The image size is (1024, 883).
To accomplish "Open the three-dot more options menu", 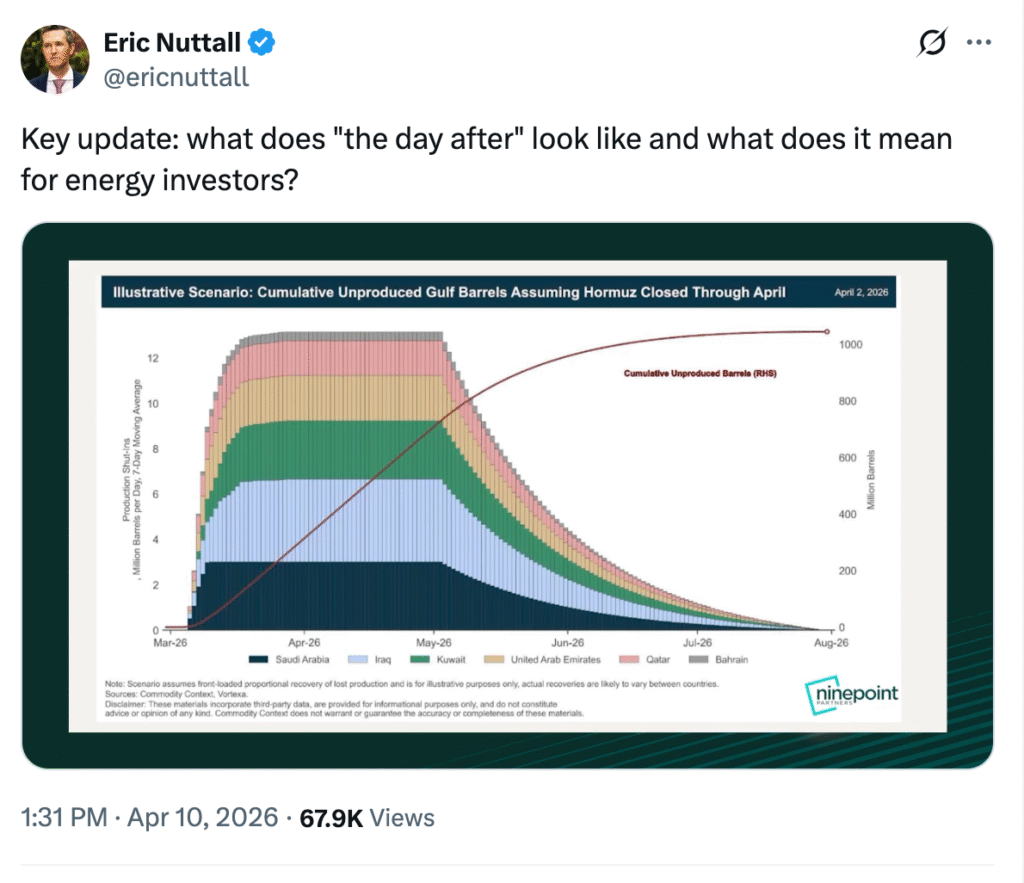I will tap(980, 44).
